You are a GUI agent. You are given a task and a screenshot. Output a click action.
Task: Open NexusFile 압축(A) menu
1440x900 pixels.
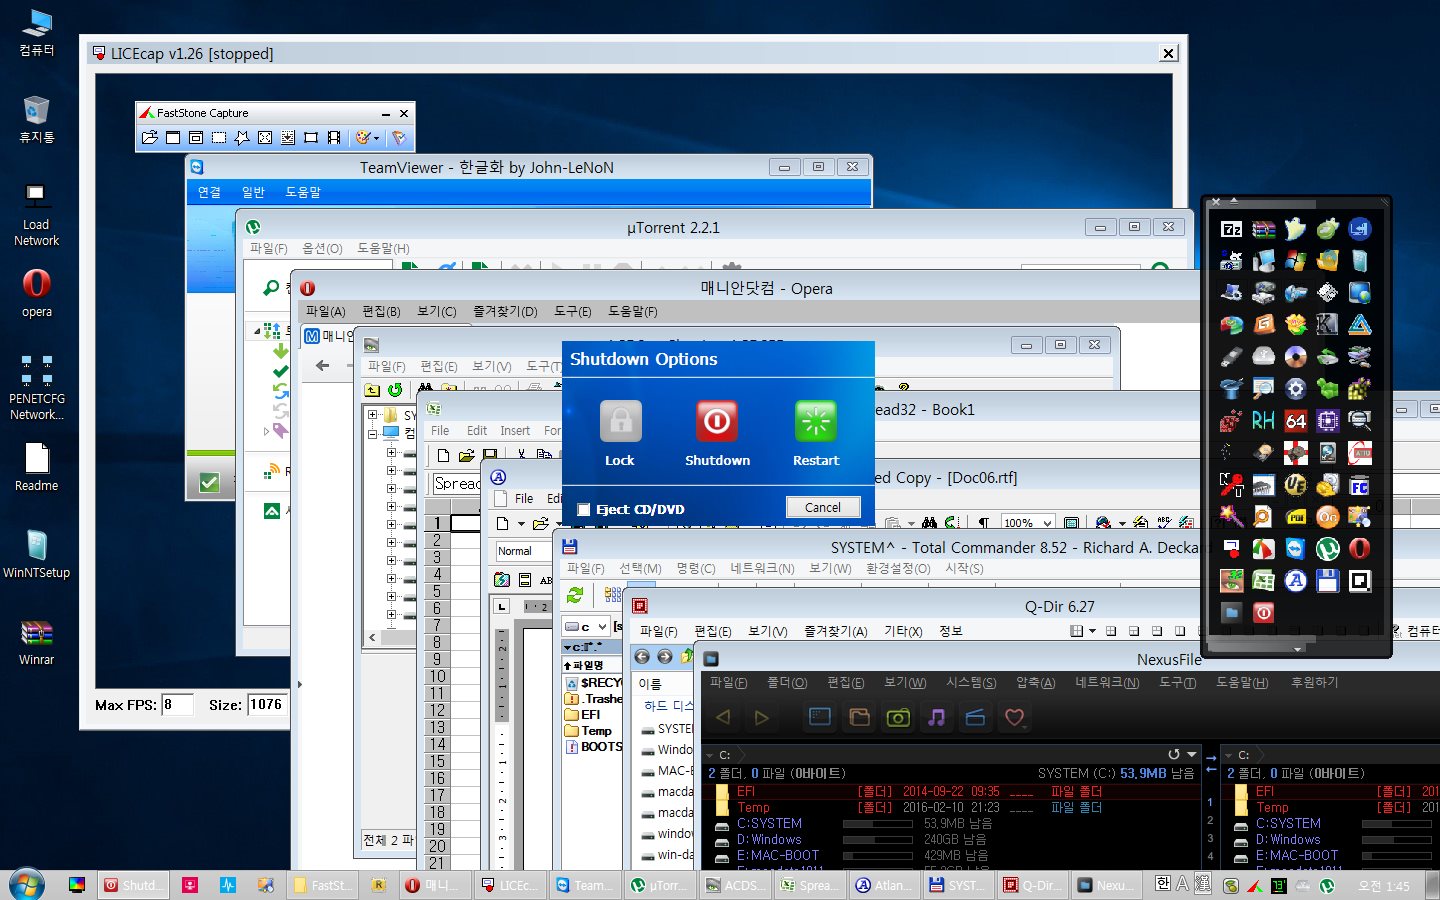click(x=1035, y=682)
